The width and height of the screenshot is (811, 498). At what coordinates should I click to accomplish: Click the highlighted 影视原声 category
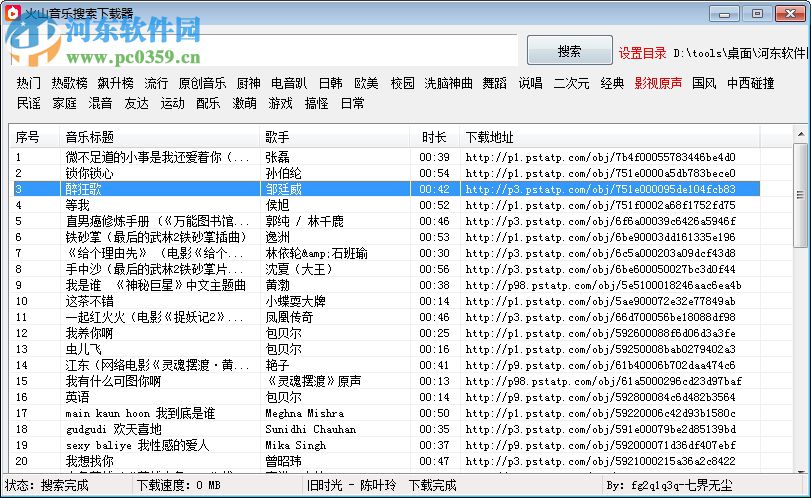pyautogui.click(x=658, y=83)
